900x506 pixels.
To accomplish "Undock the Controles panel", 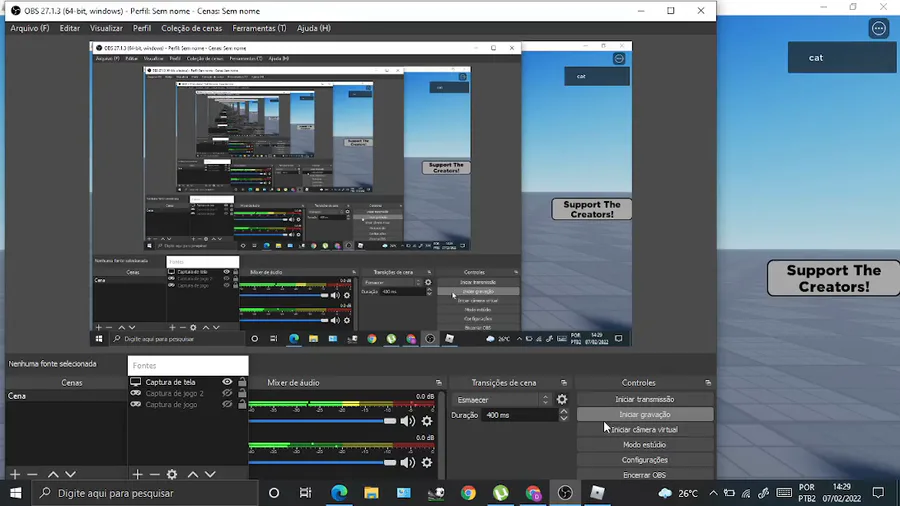I will click(708, 383).
